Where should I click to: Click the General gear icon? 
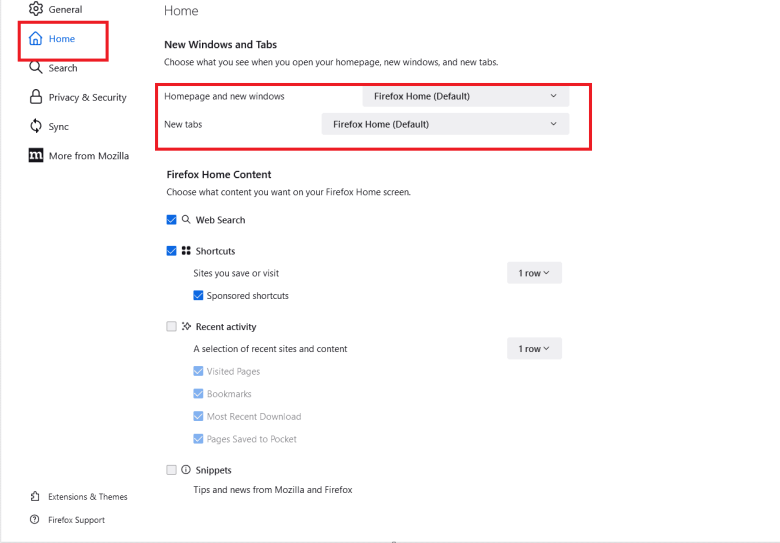click(36, 9)
